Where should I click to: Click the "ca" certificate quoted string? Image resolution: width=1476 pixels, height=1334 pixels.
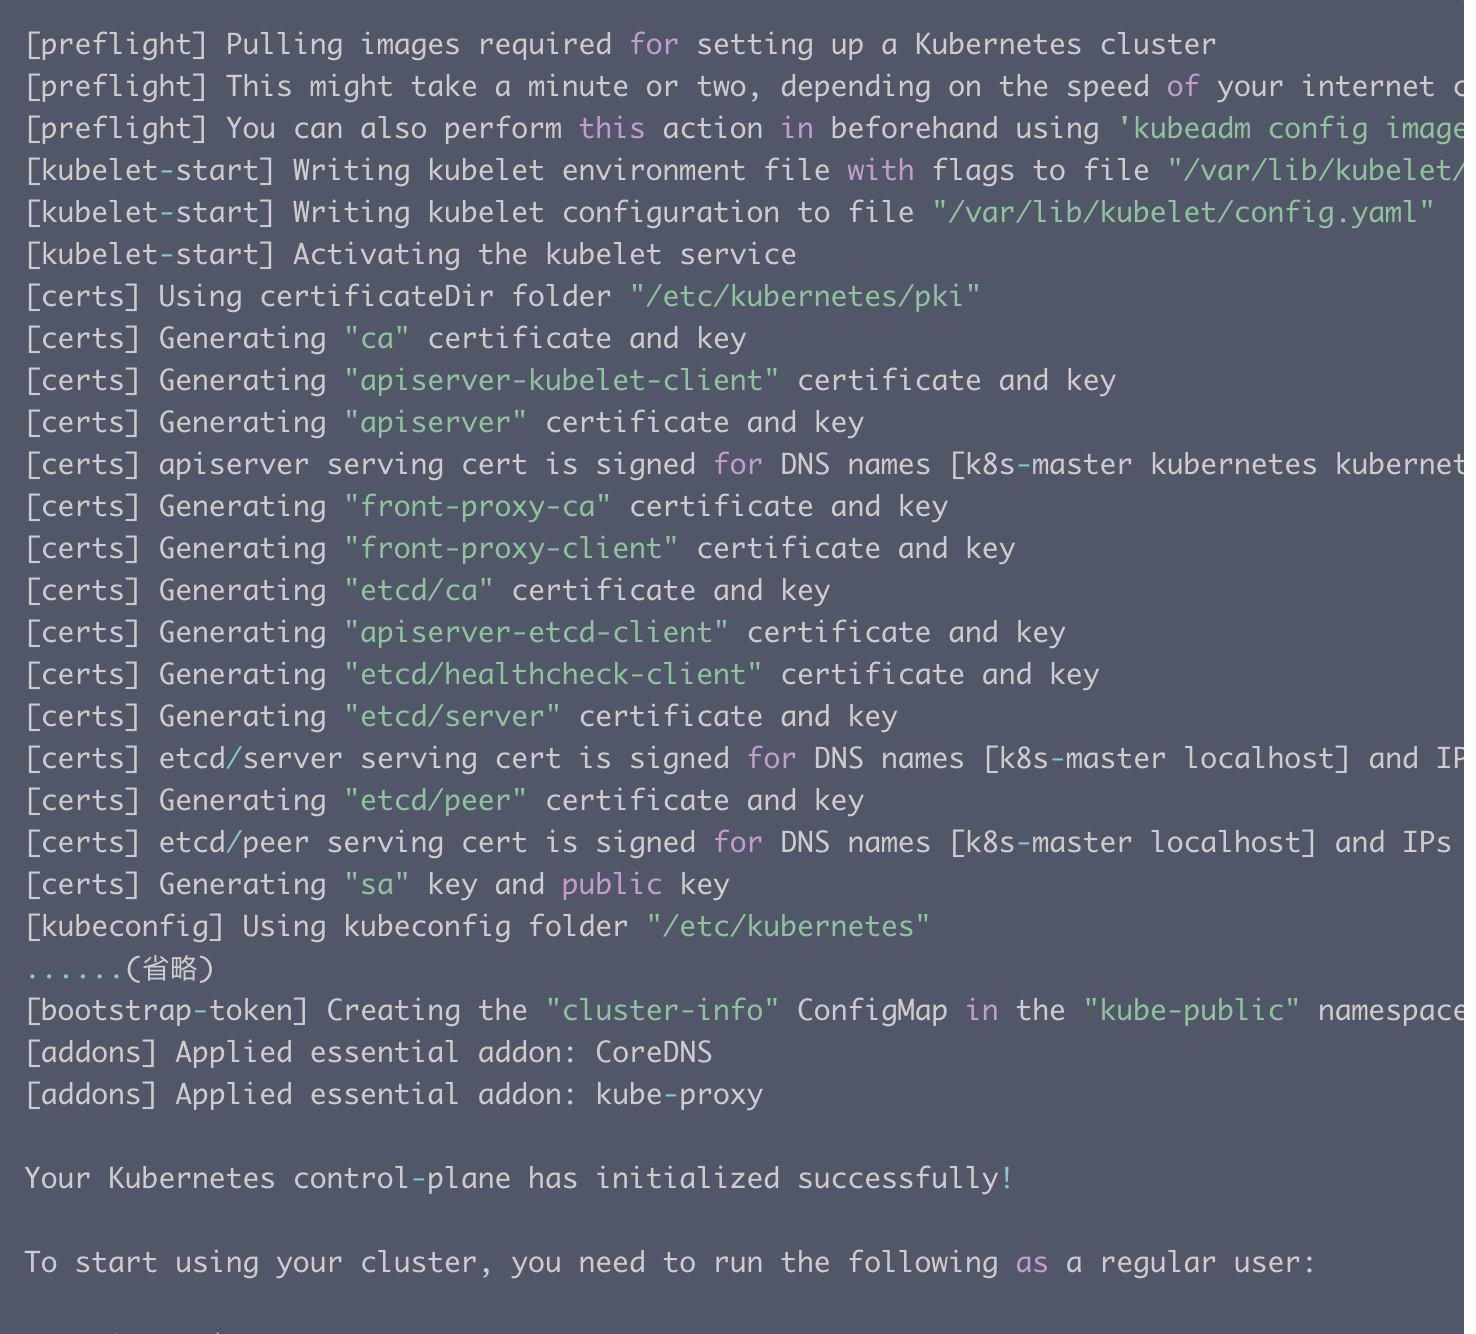[376, 339]
